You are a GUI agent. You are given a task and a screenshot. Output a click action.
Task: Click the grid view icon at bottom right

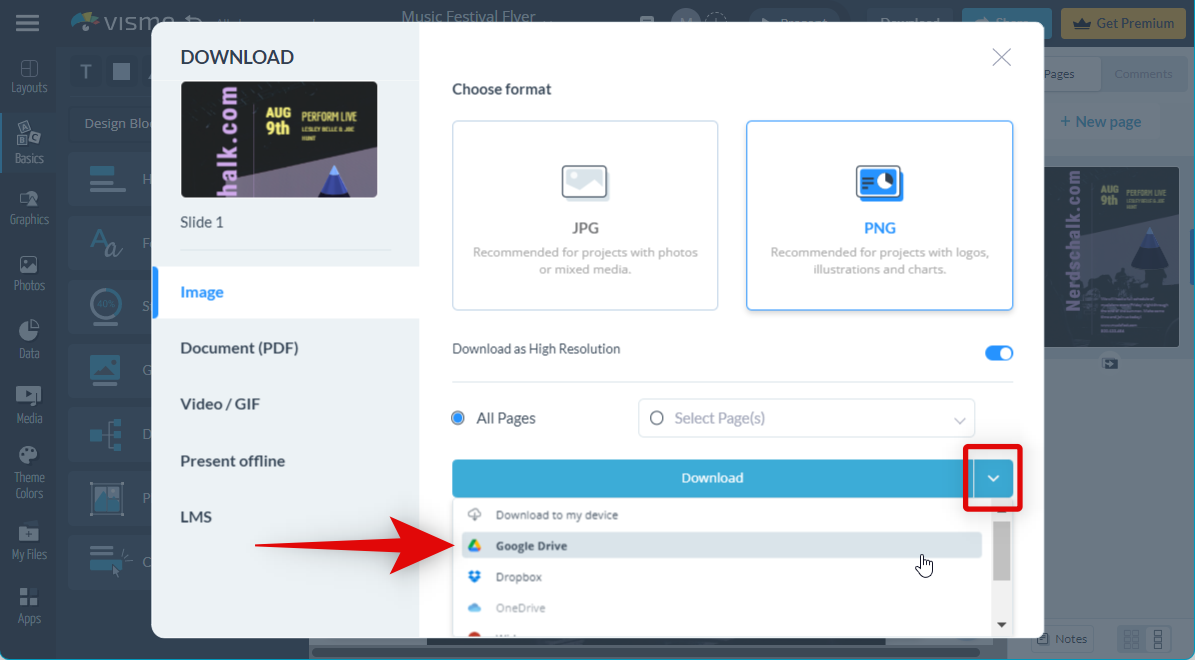[1131, 639]
